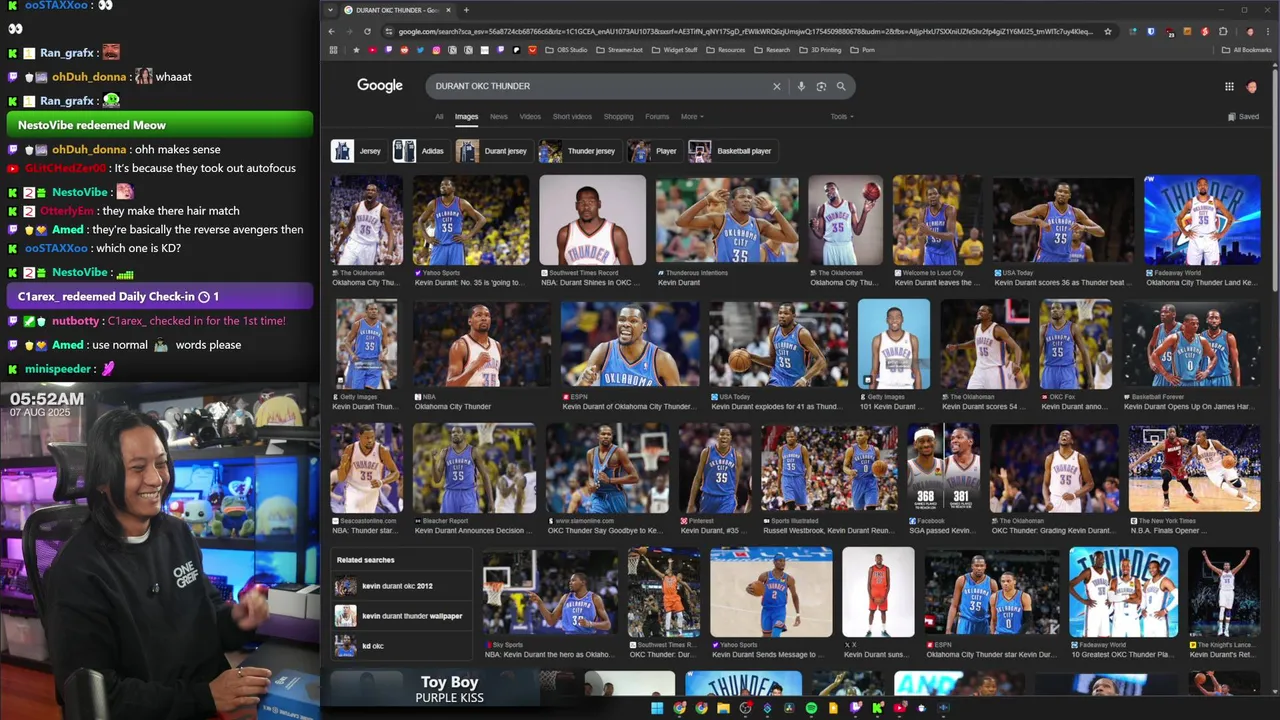The width and height of the screenshot is (1280, 720).
Task: Go back using the browser back arrow
Action: [332, 31]
